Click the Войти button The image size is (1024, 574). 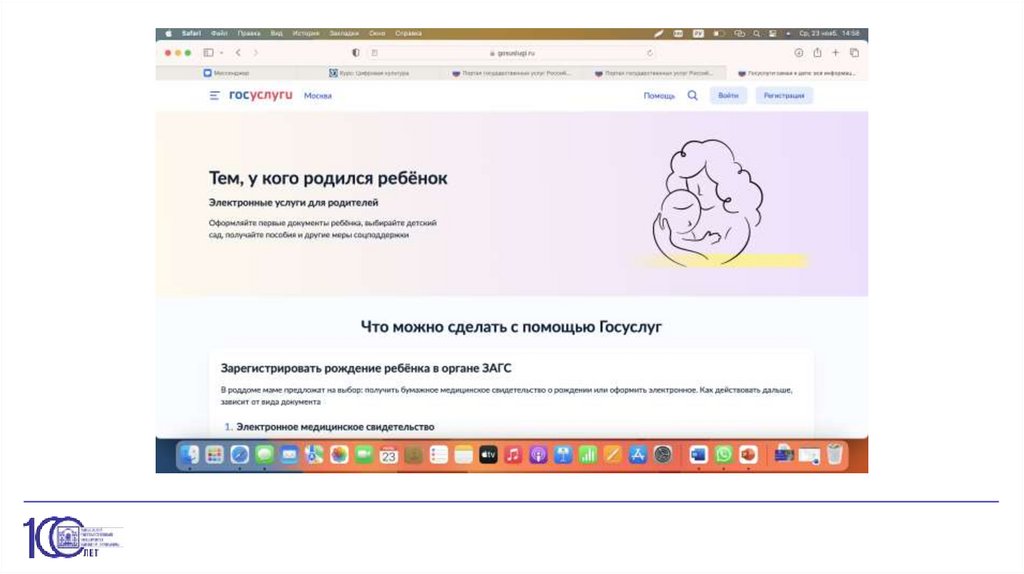coord(728,96)
